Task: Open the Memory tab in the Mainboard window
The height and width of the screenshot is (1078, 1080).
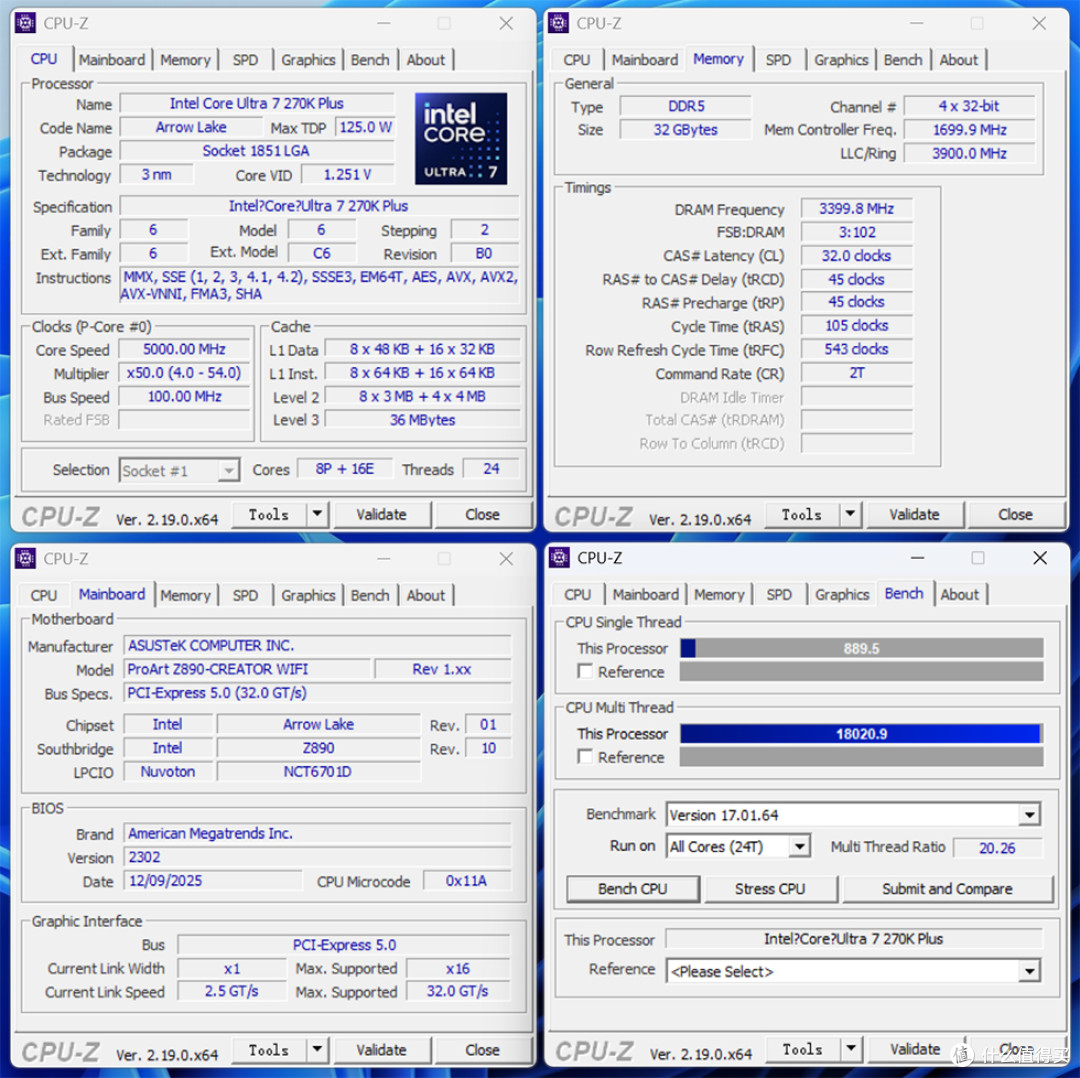Action: click(x=185, y=595)
